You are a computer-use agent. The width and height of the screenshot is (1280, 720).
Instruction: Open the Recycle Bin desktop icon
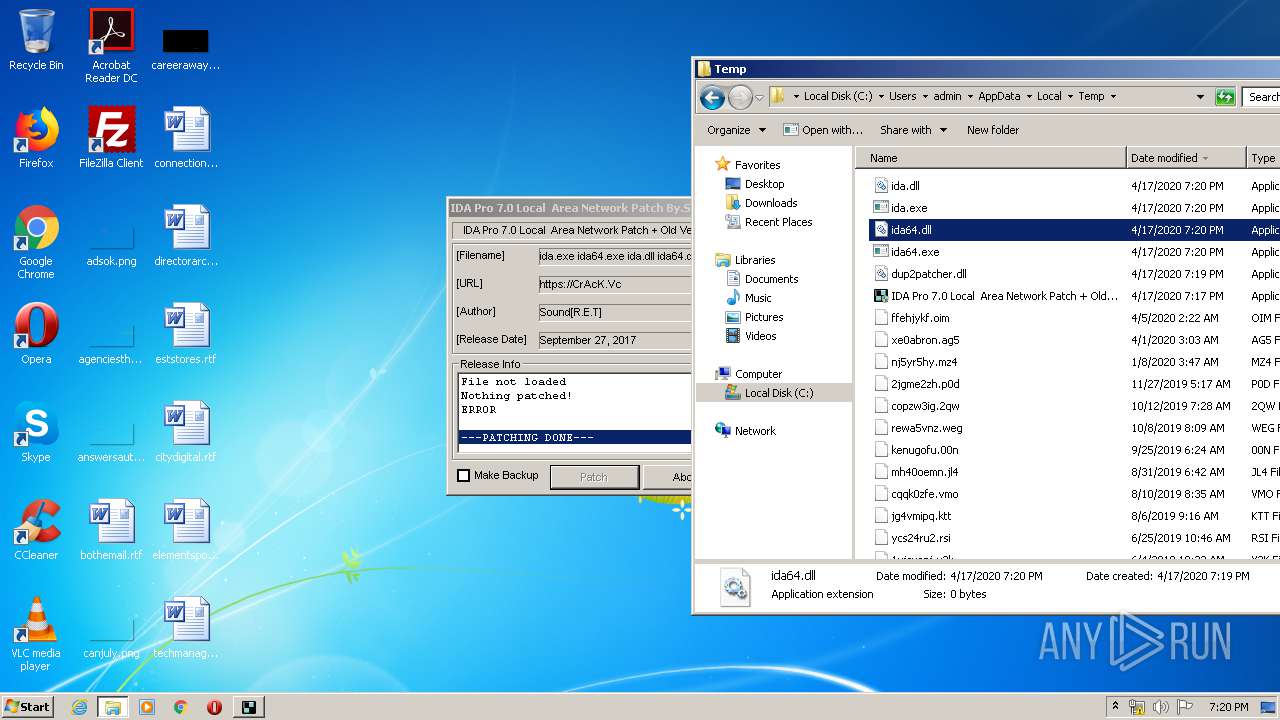click(36, 40)
